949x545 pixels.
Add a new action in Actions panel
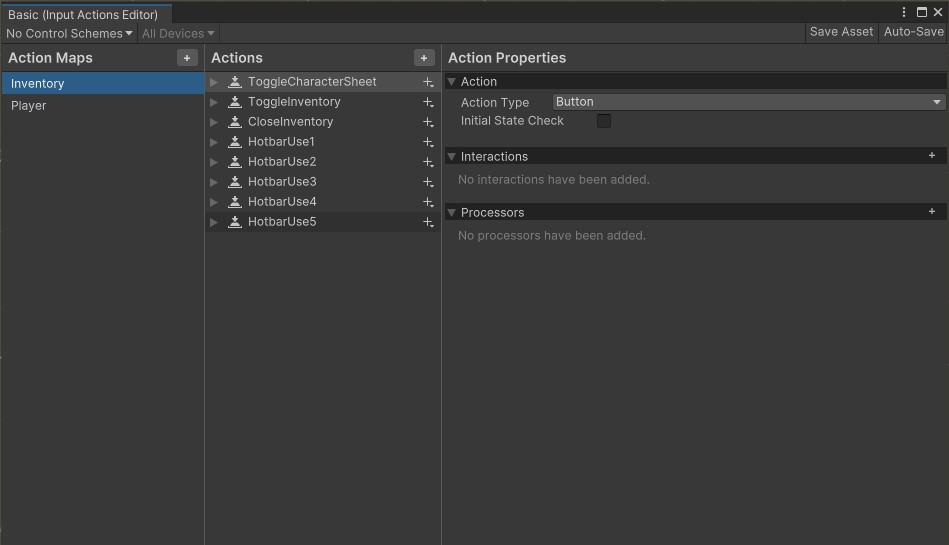424,58
